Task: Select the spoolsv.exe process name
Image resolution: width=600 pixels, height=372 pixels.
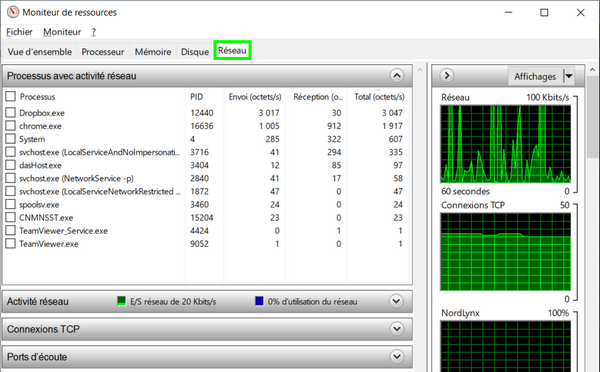Action: point(39,205)
